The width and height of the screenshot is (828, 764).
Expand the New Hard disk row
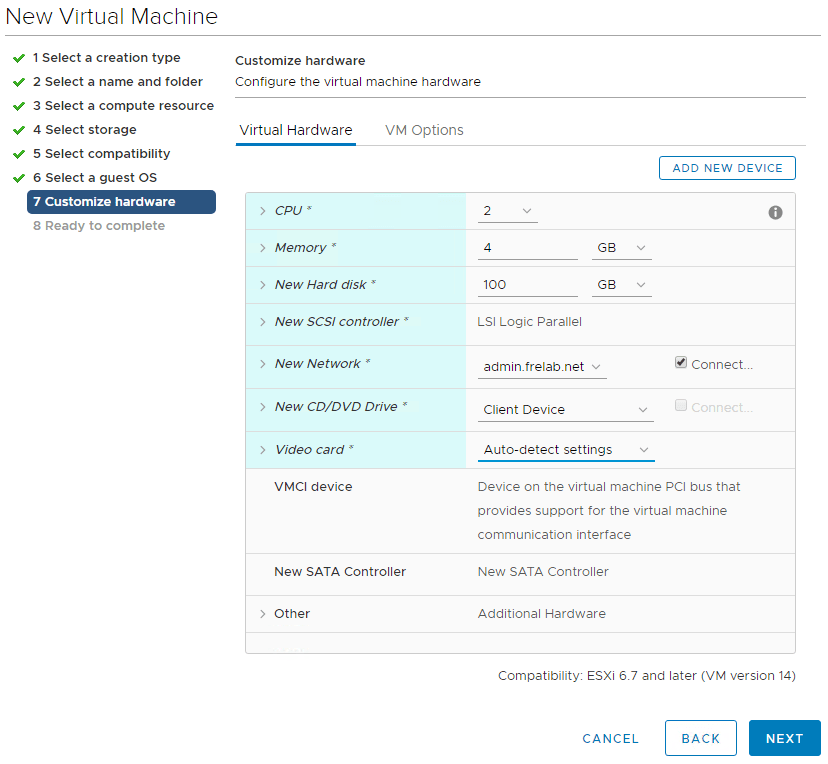pos(262,285)
